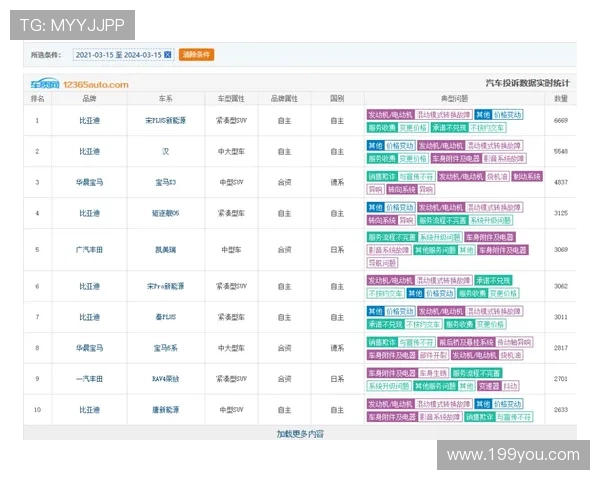Image resolution: width=600 pixels, height=480 pixels.
Task: Remove the 2021-03-15 至 2024-03-15 date filter
Action: point(167,55)
